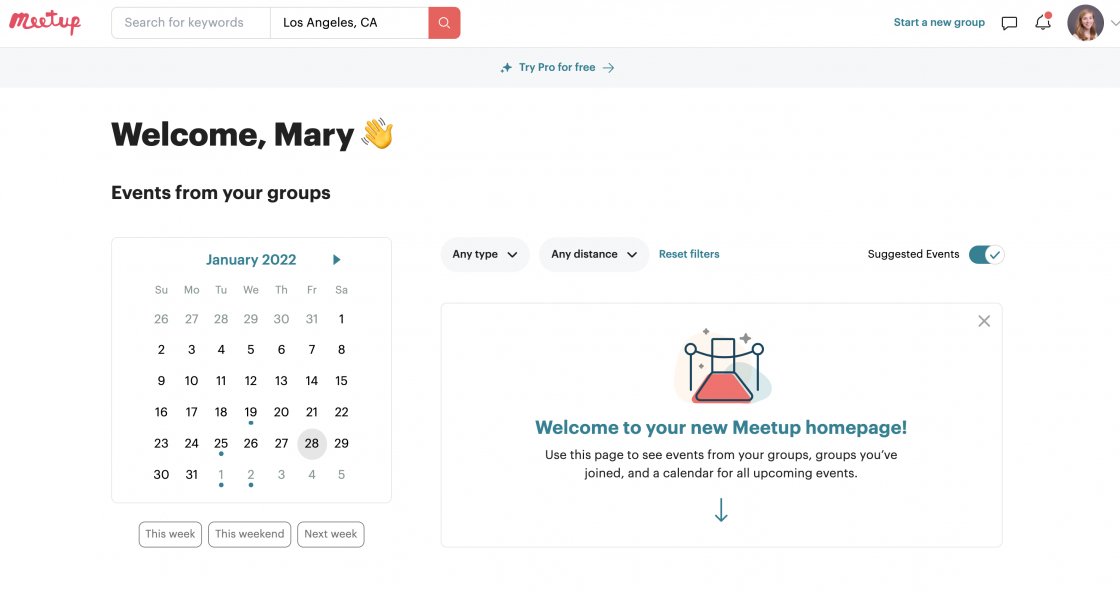
Task: Select January 22 in calendar
Action: tap(341, 412)
